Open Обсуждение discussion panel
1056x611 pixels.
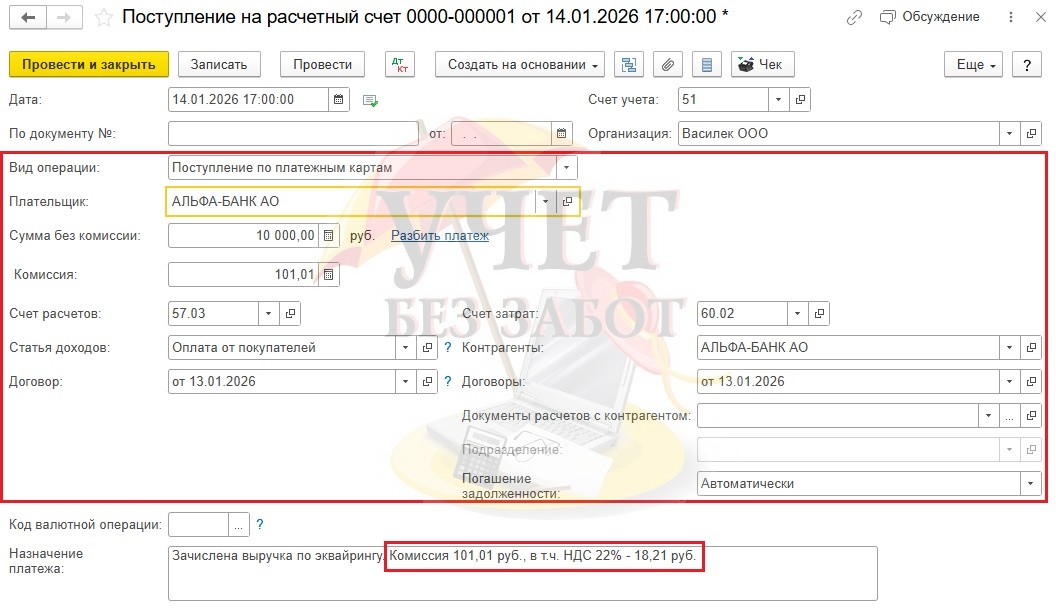(930, 17)
